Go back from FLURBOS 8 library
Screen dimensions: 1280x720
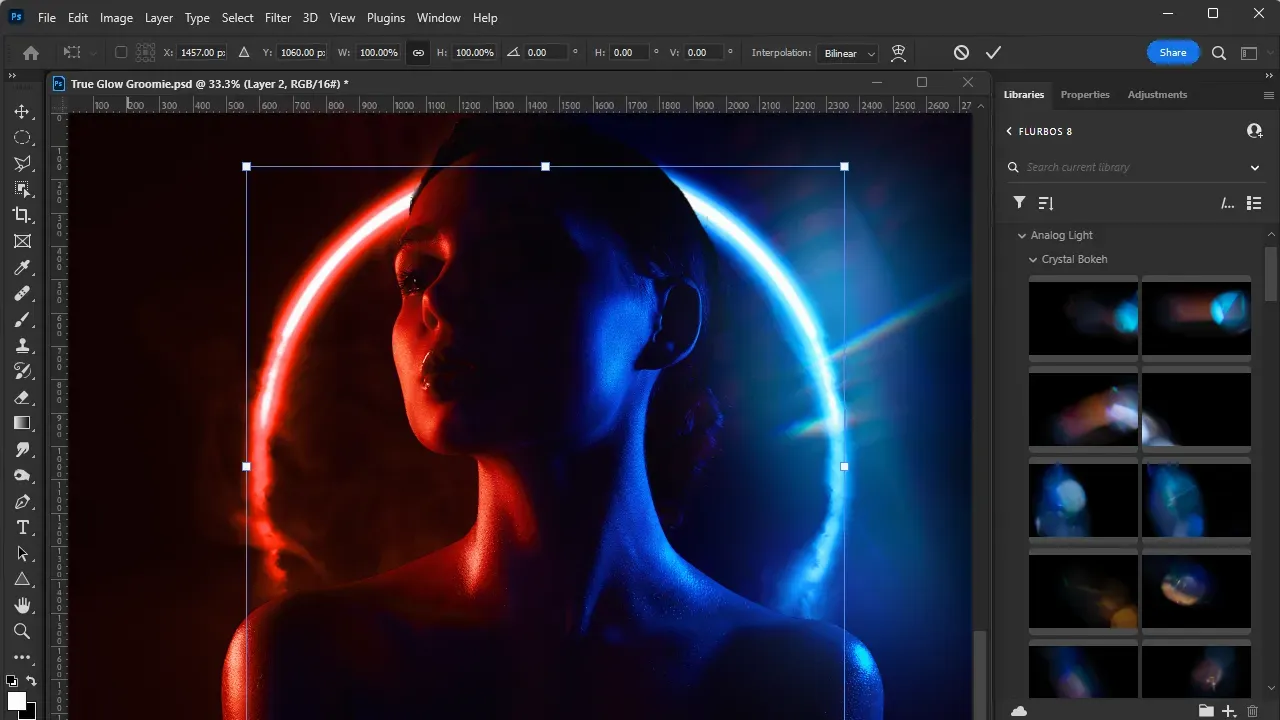tap(1009, 132)
